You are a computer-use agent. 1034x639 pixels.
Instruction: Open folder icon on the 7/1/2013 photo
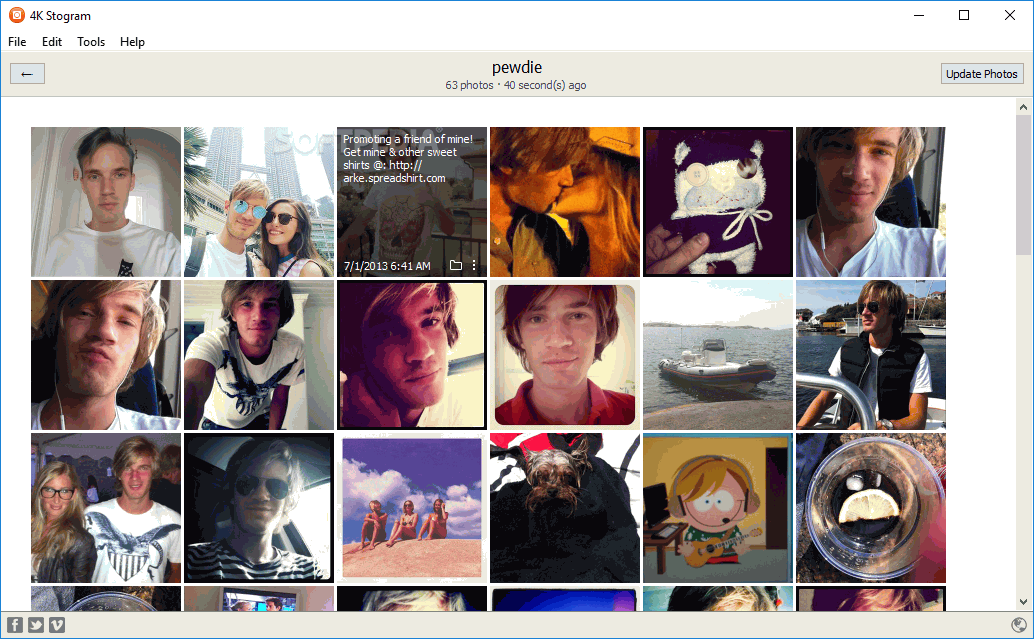(456, 265)
